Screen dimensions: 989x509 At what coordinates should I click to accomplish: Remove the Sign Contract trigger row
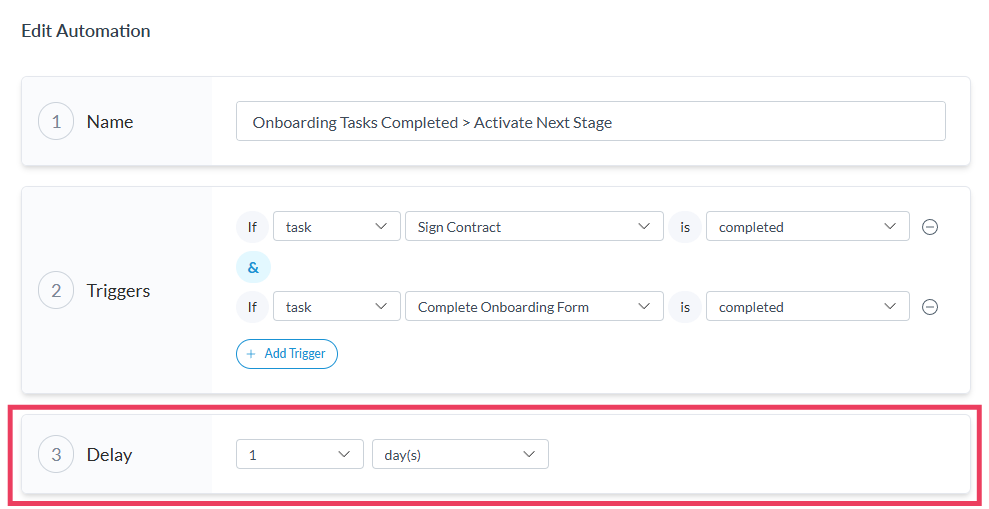coord(929,227)
